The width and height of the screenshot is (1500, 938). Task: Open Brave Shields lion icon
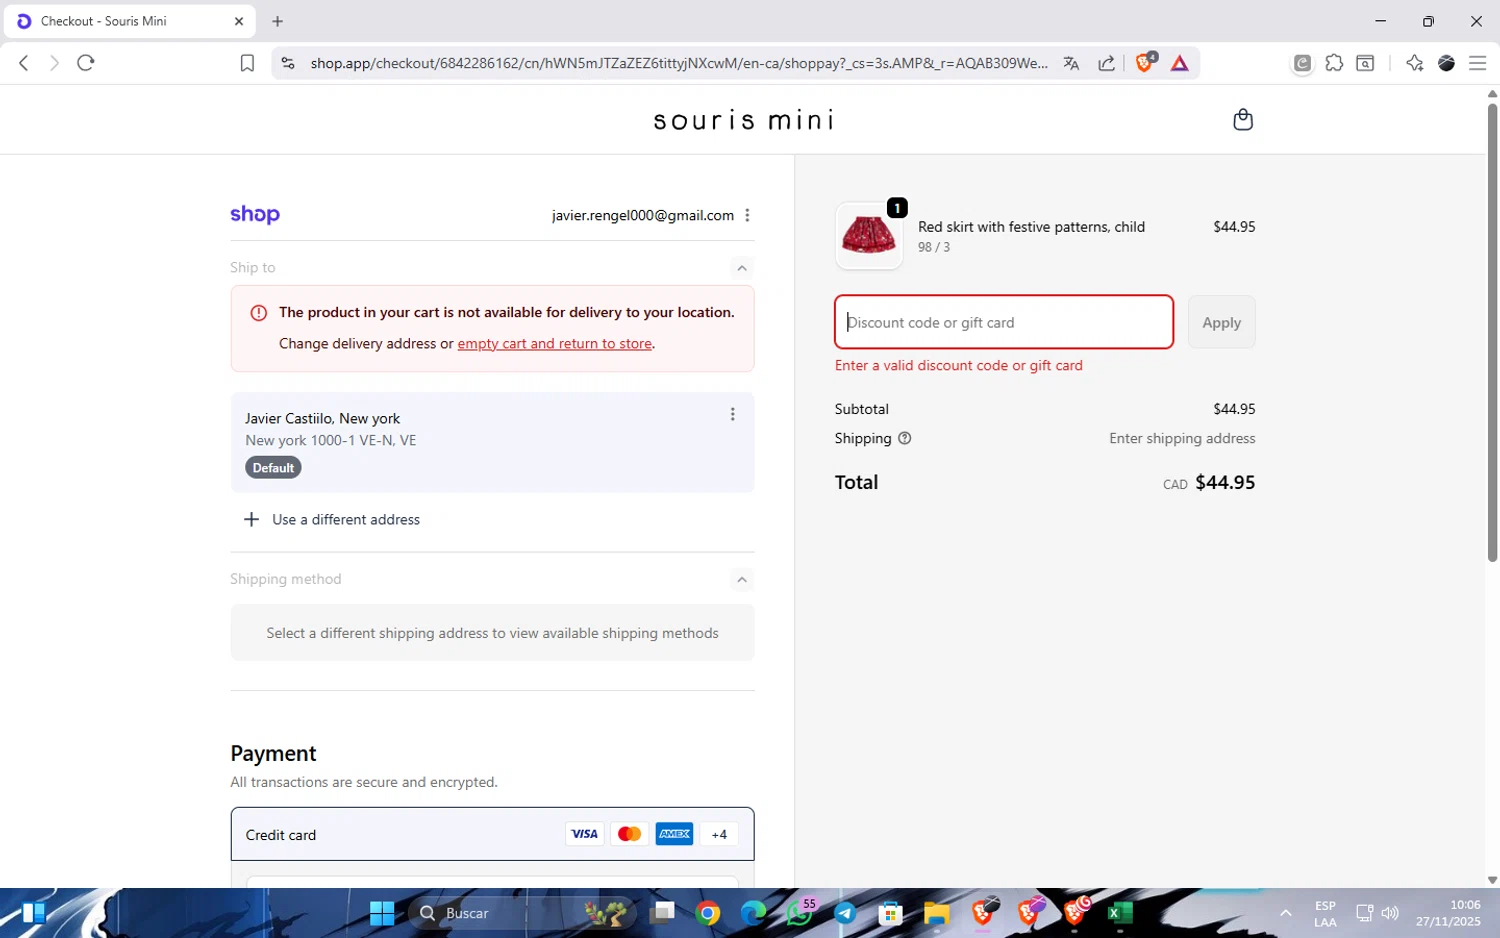coord(1145,62)
